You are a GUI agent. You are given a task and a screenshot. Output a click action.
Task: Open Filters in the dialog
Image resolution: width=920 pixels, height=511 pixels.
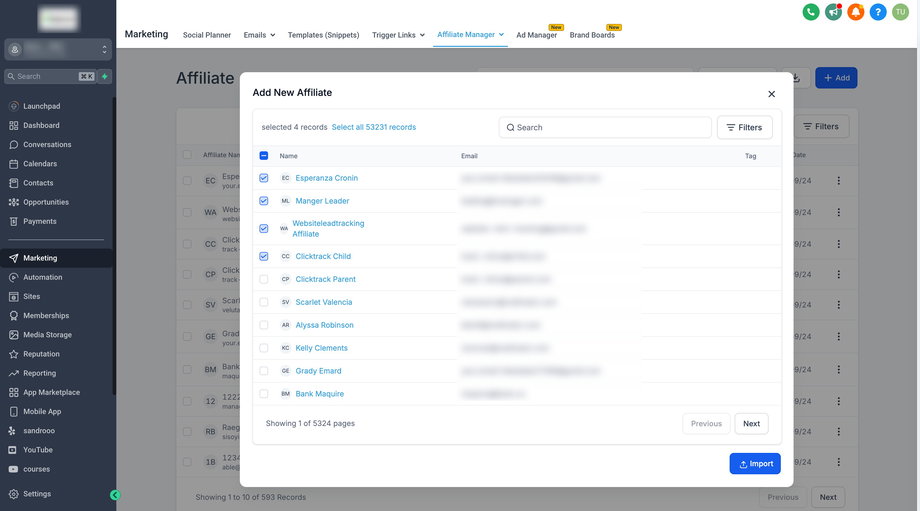[x=745, y=127]
